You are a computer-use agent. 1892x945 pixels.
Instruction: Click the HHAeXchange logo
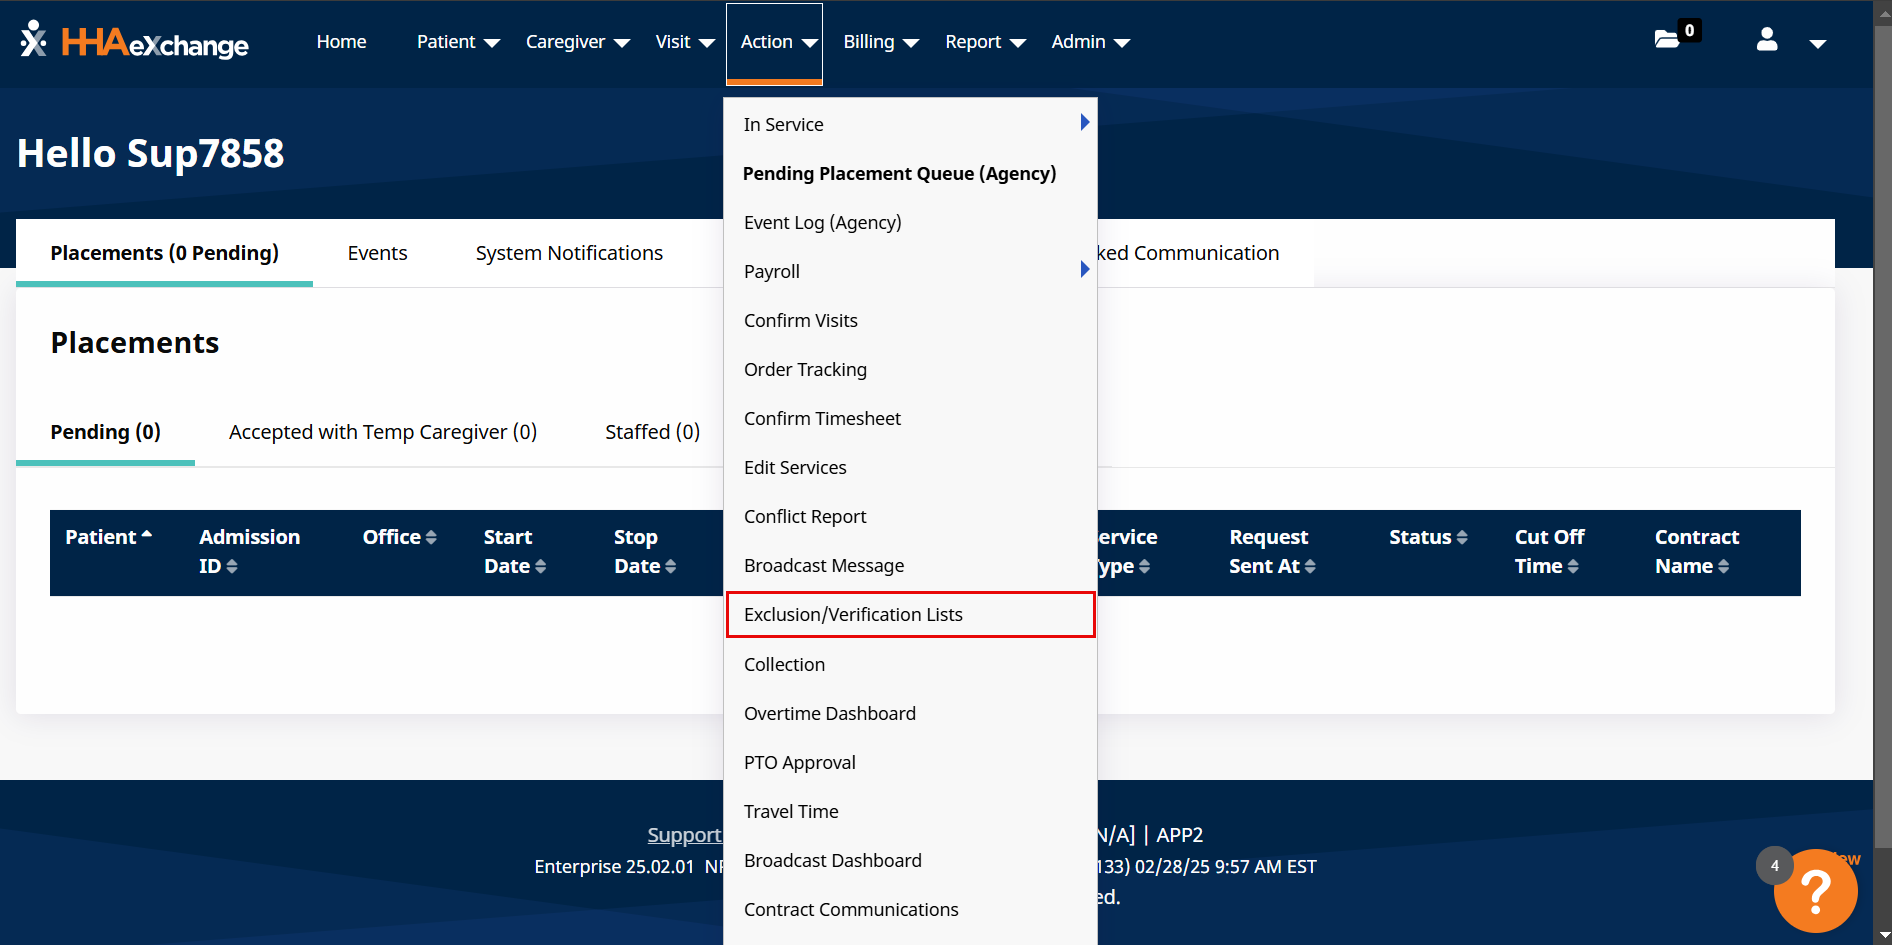[x=134, y=42]
